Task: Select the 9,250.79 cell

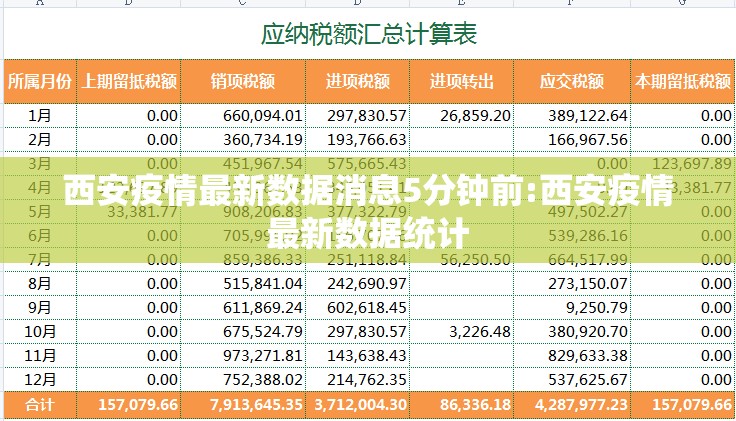Action: pos(572,307)
